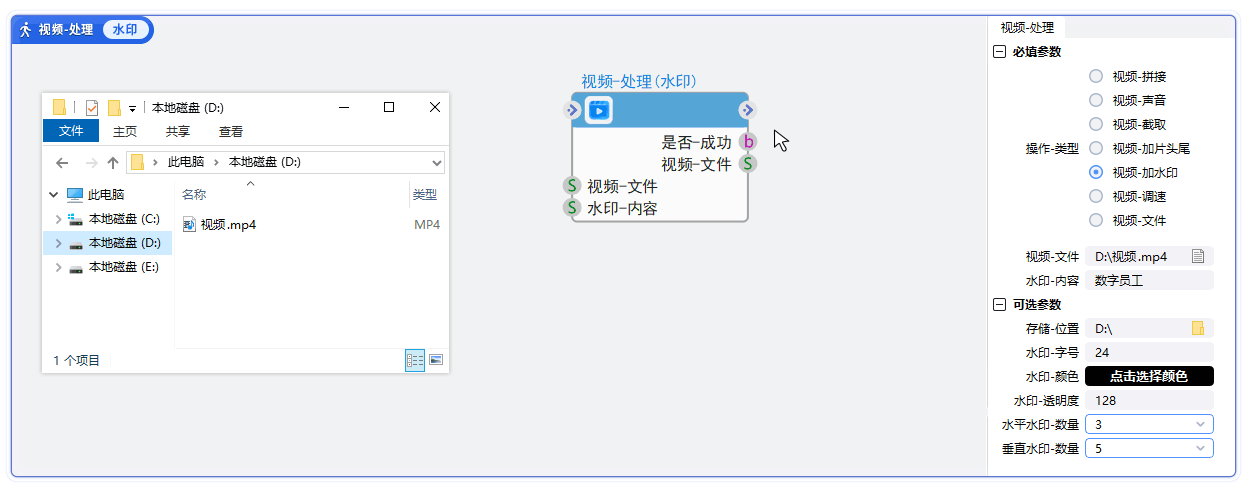The image size is (1251, 485).
Task: Click the 存储-位置 path field
Action: pos(1149,328)
